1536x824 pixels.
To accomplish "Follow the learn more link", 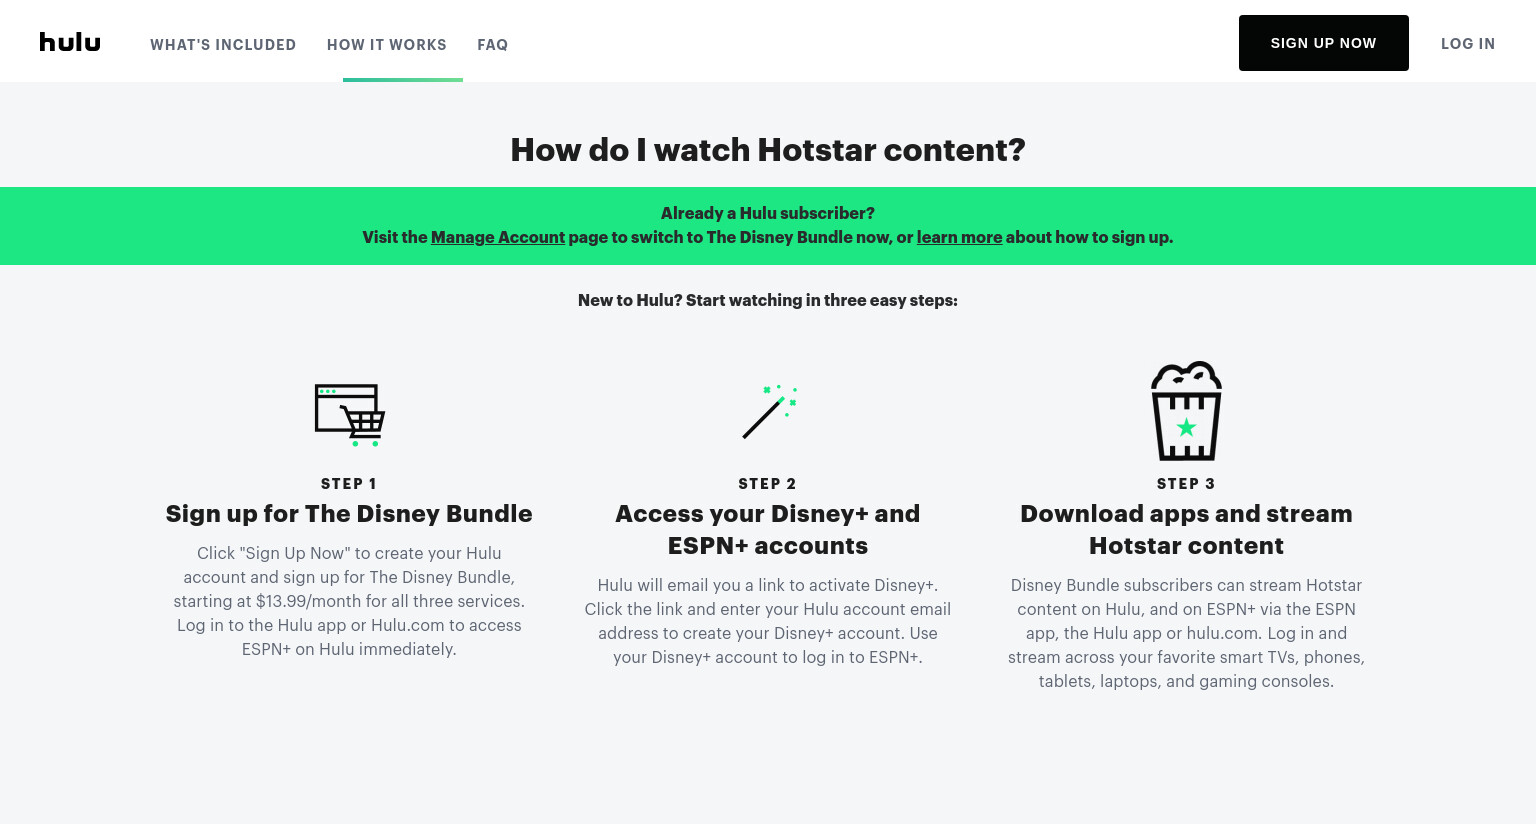I will tap(959, 237).
